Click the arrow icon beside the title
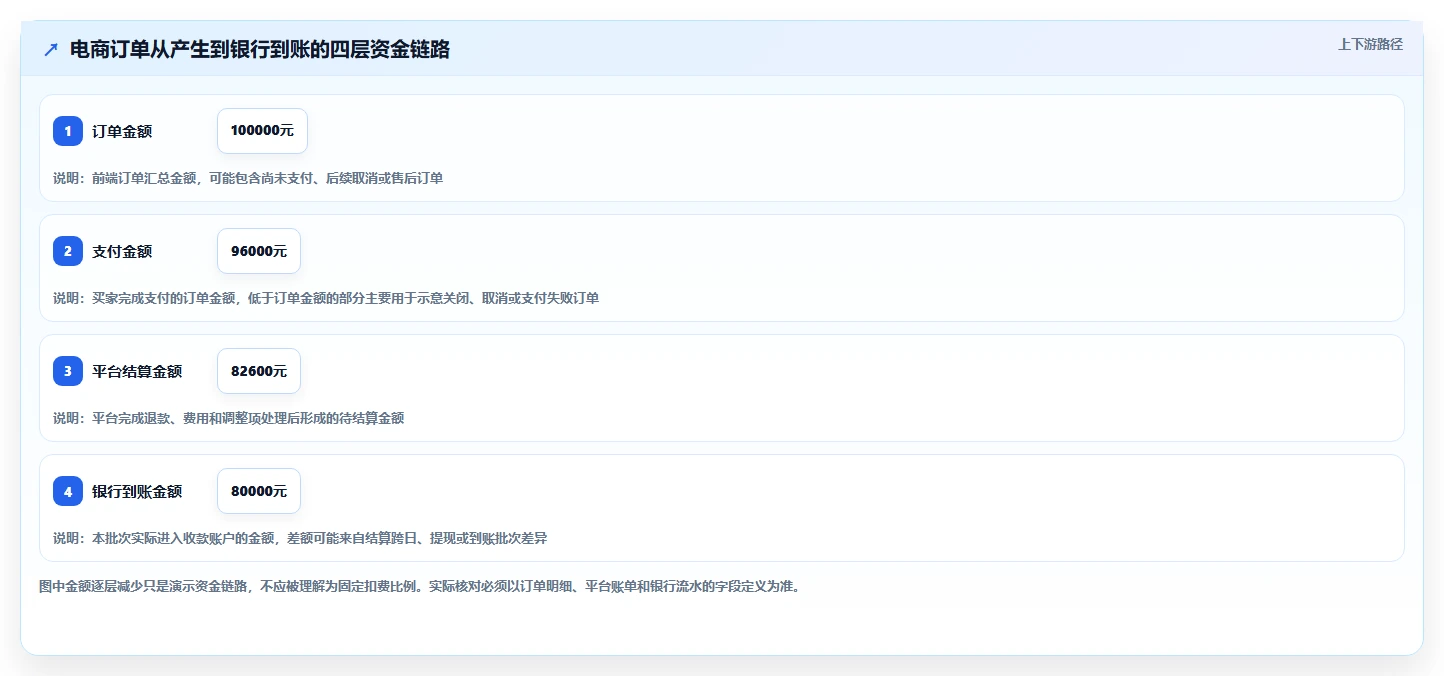The image size is (1444, 676). 51,49
